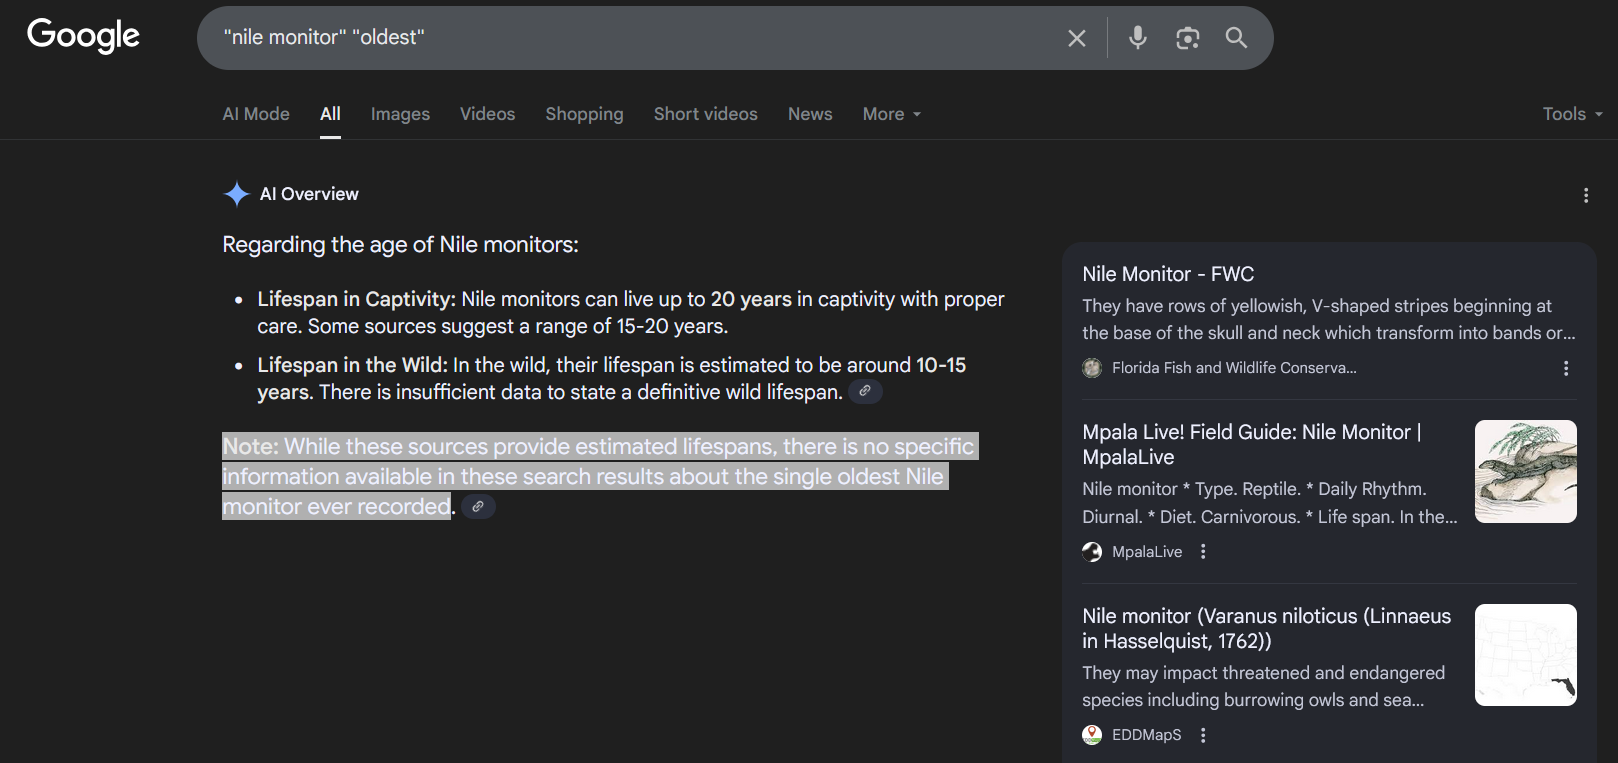Clear the search query with the X icon
The image size is (1618, 763).
(1077, 38)
